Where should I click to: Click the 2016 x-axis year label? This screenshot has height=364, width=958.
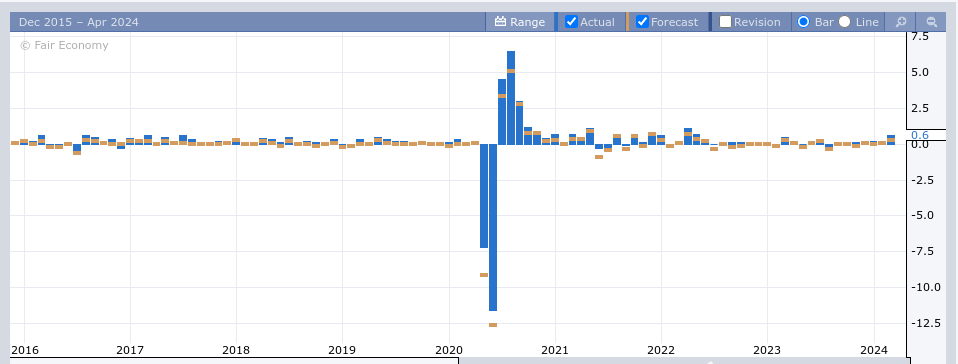click(24, 350)
